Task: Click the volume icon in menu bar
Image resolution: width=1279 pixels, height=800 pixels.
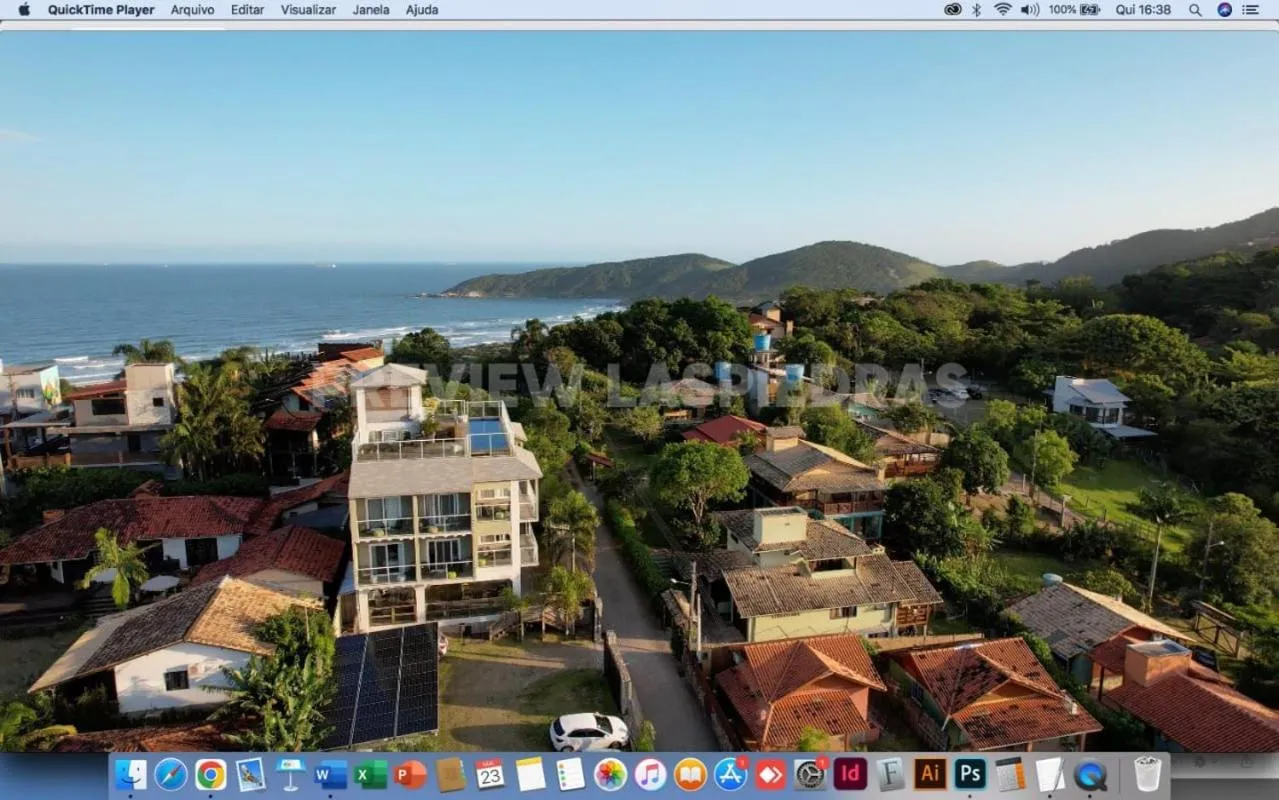Action: pyautogui.click(x=1029, y=10)
